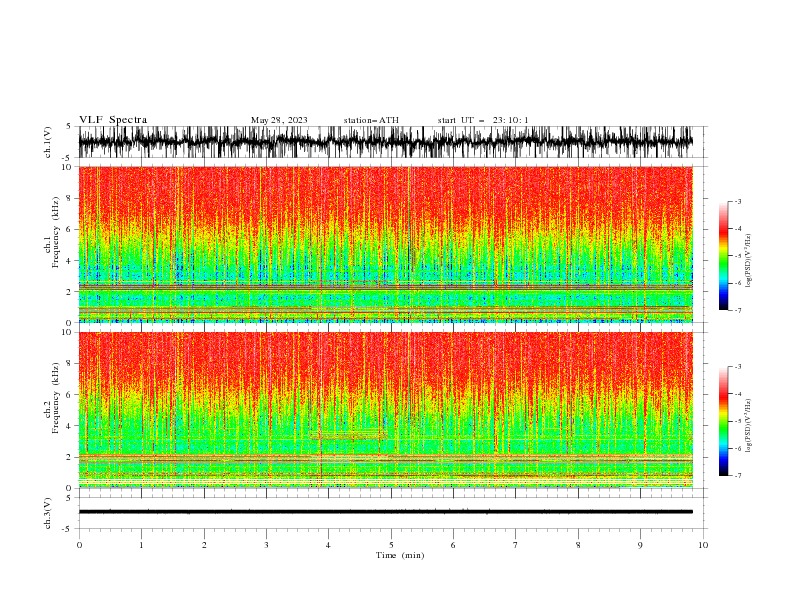
Task: Select the date text "May 28, 2023"
Action: (x=279, y=120)
